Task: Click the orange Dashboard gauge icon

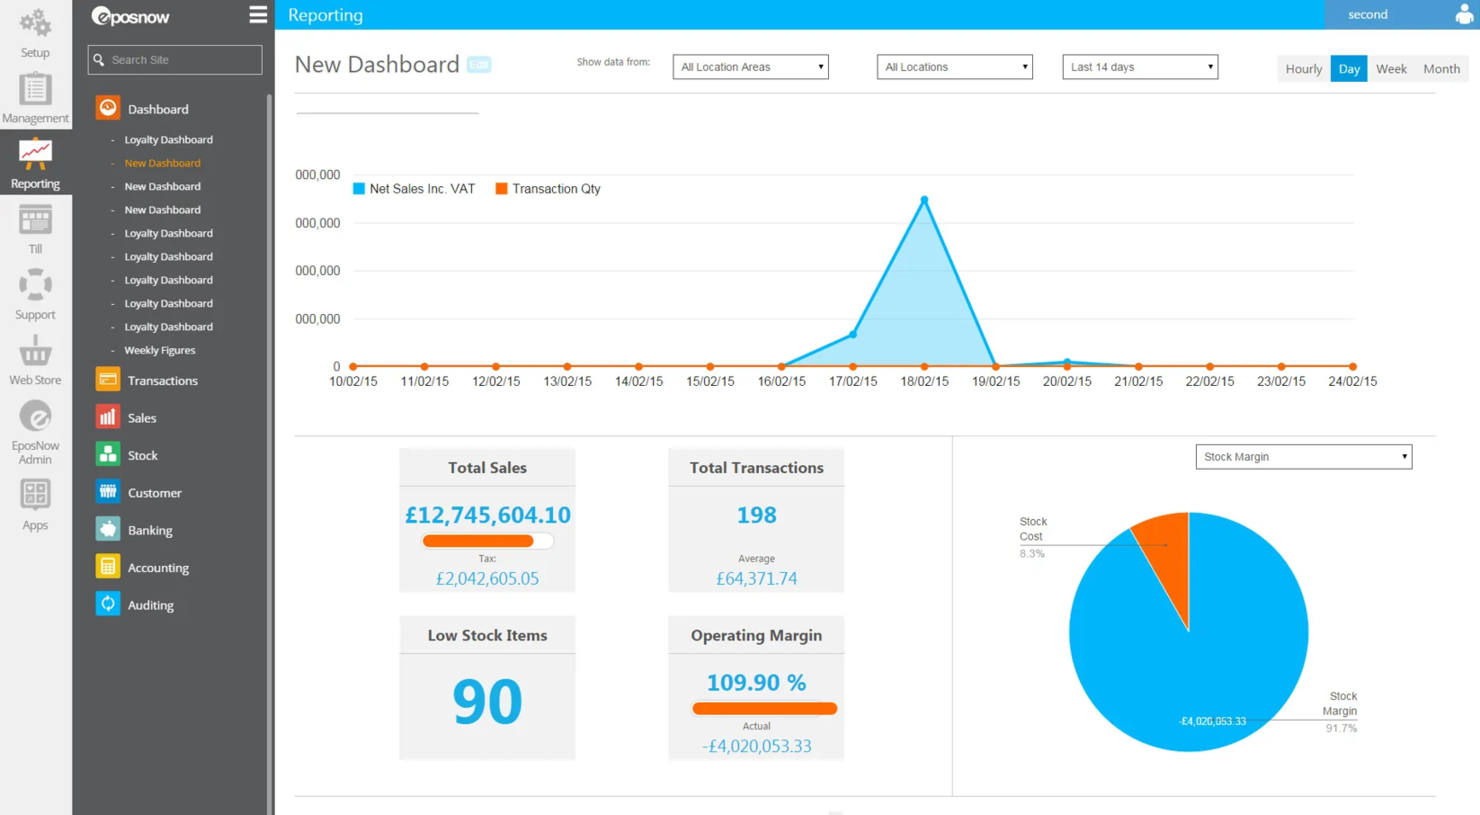Action: 107,108
